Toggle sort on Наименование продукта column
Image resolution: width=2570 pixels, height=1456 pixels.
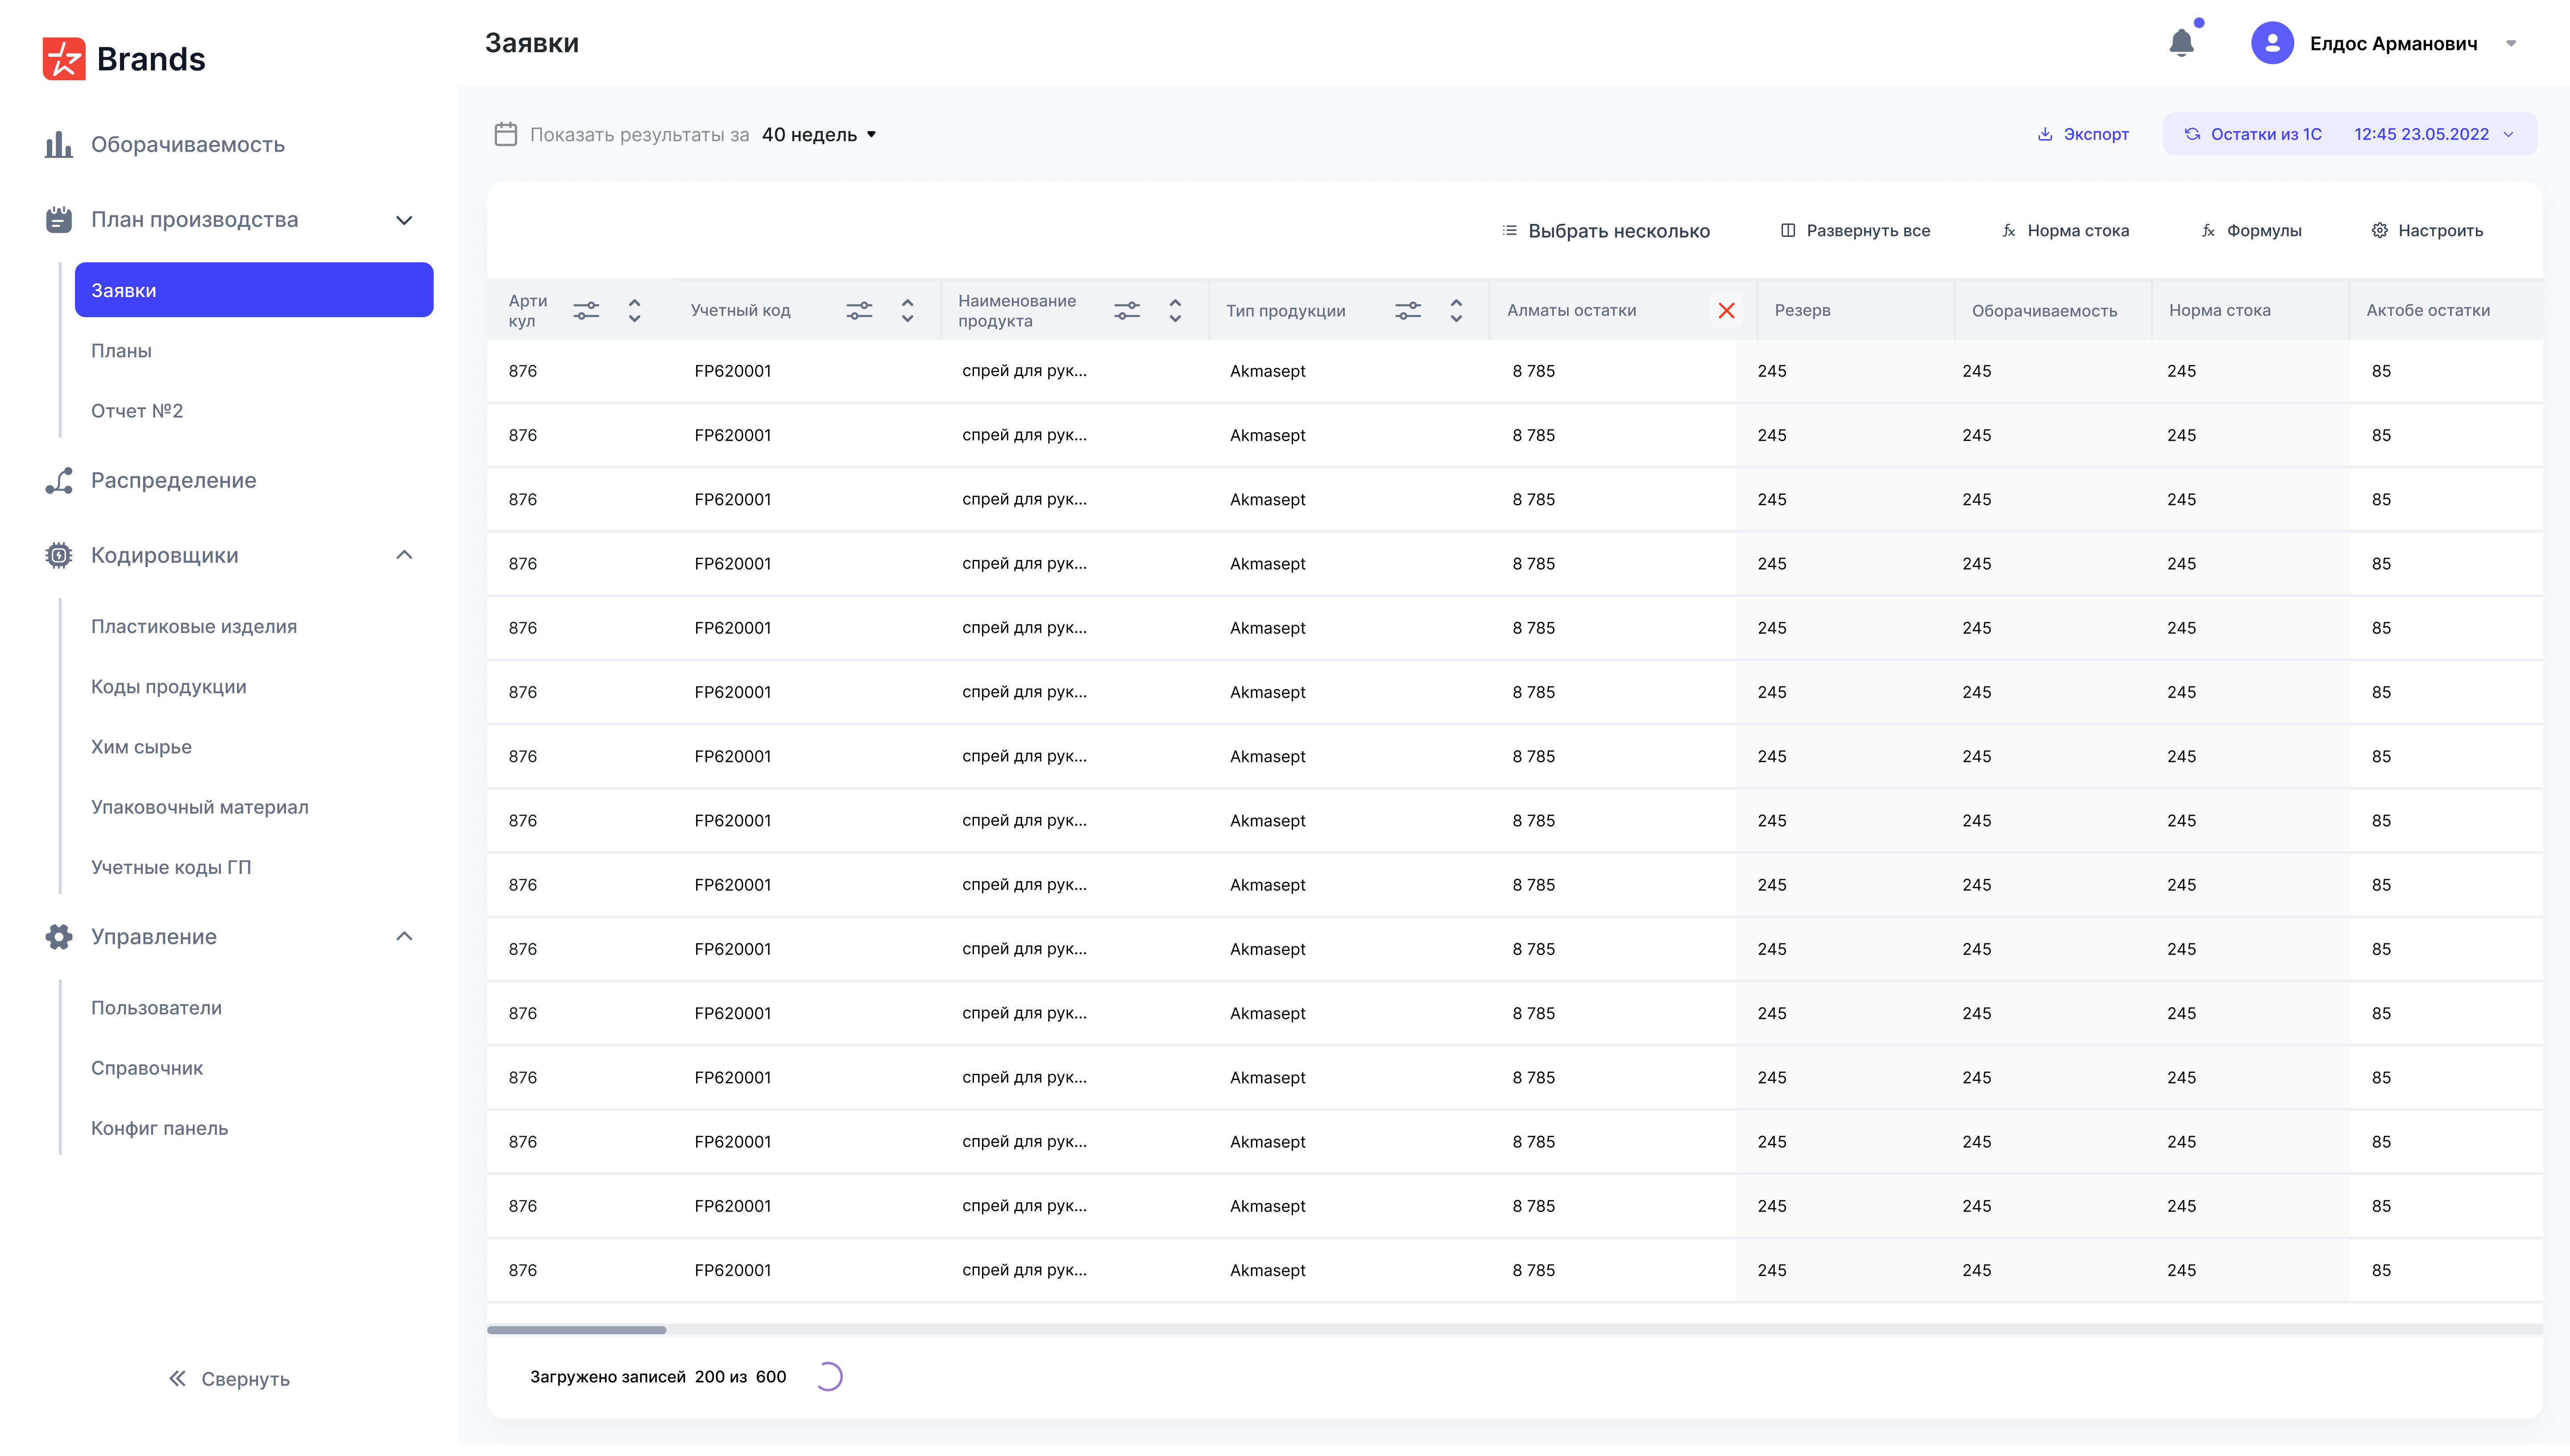point(1175,311)
